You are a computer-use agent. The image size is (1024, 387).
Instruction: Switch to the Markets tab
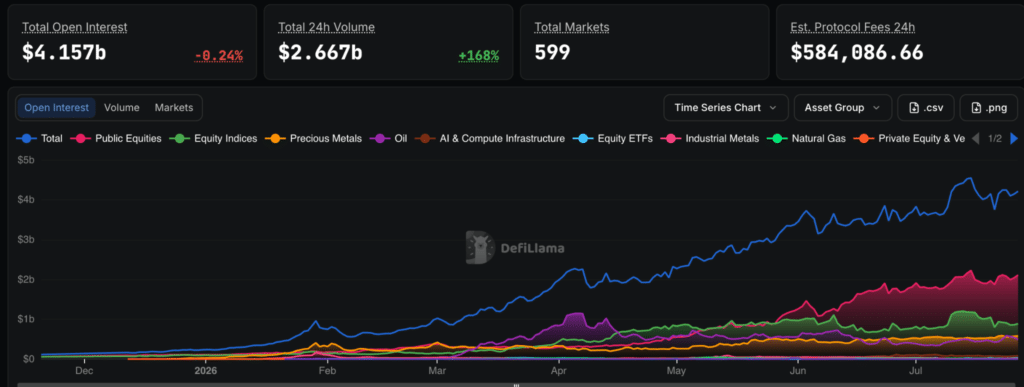[x=174, y=108]
